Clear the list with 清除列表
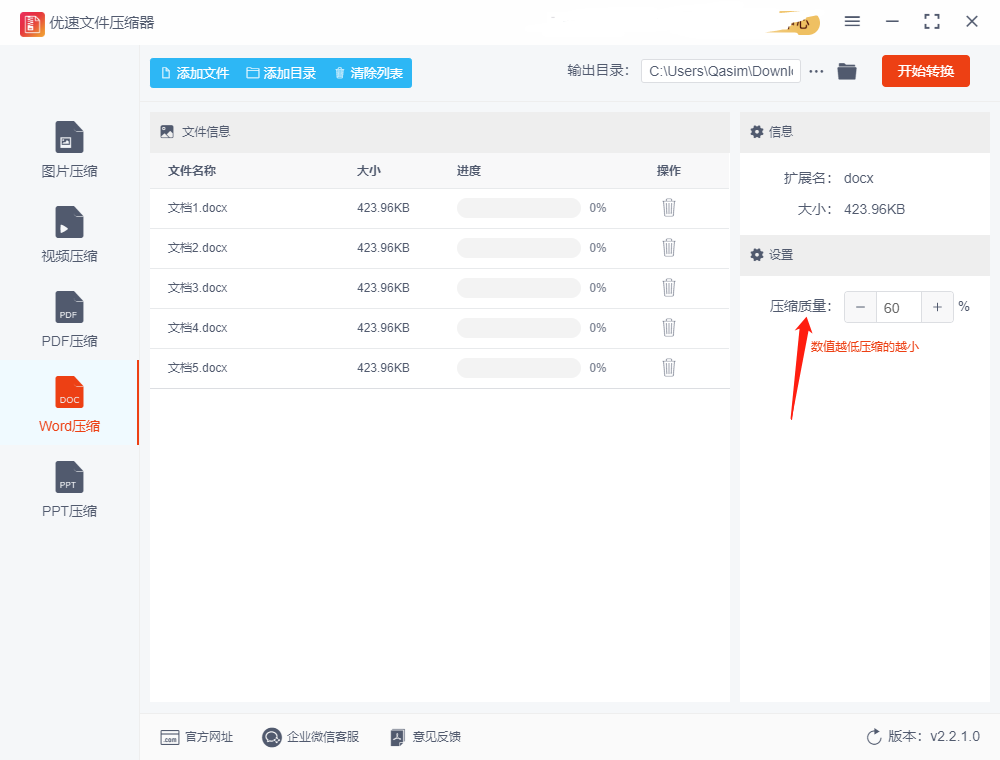Image resolution: width=1000 pixels, height=760 pixels. tap(369, 73)
